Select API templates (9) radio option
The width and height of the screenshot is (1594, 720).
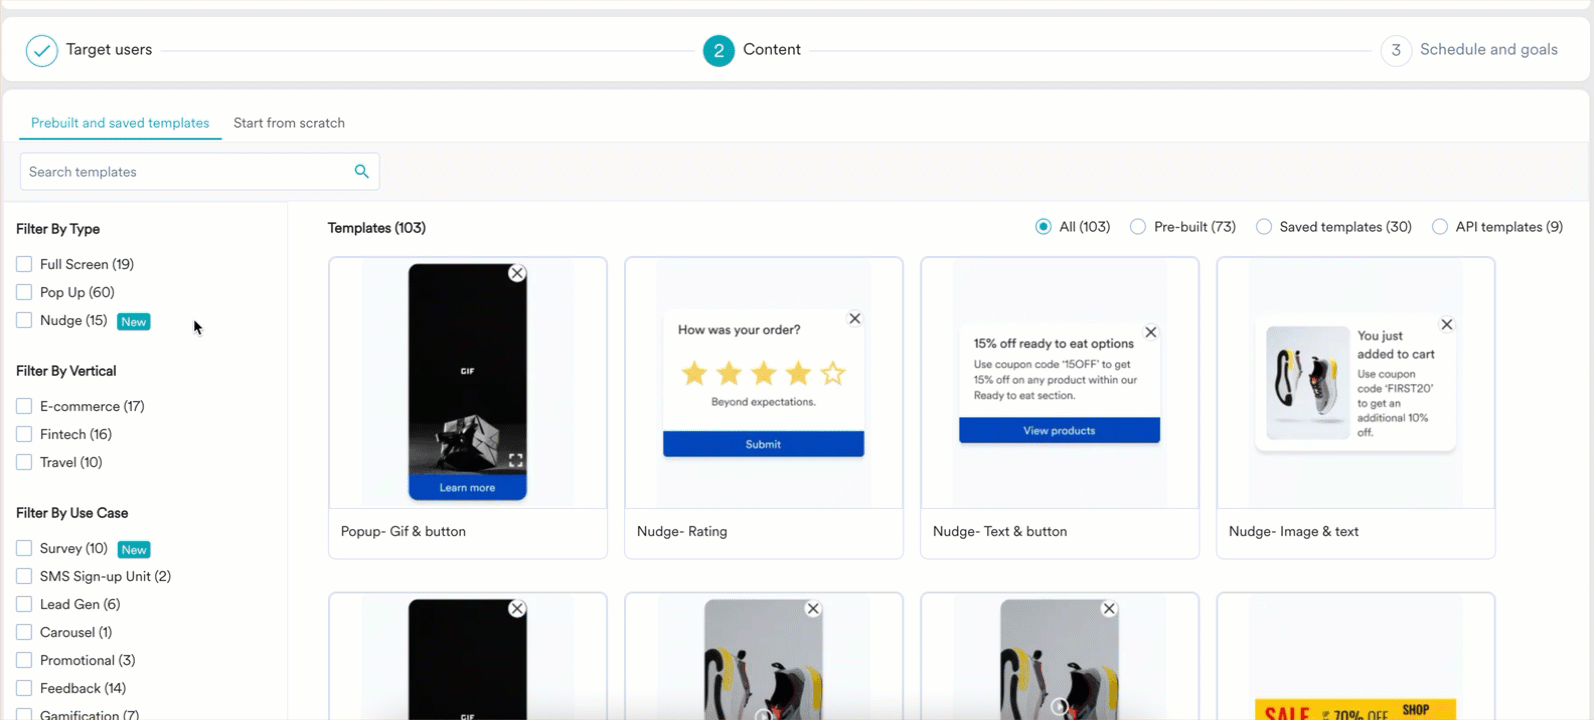pyautogui.click(x=1440, y=227)
